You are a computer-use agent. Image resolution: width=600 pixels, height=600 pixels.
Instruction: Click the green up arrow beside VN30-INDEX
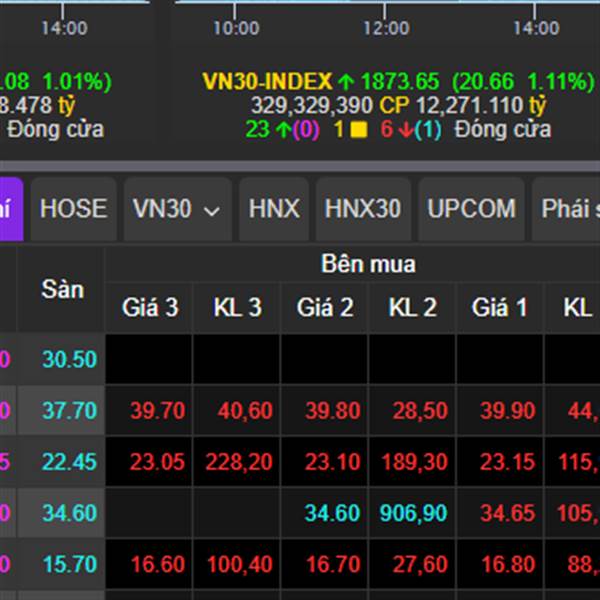point(346,82)
